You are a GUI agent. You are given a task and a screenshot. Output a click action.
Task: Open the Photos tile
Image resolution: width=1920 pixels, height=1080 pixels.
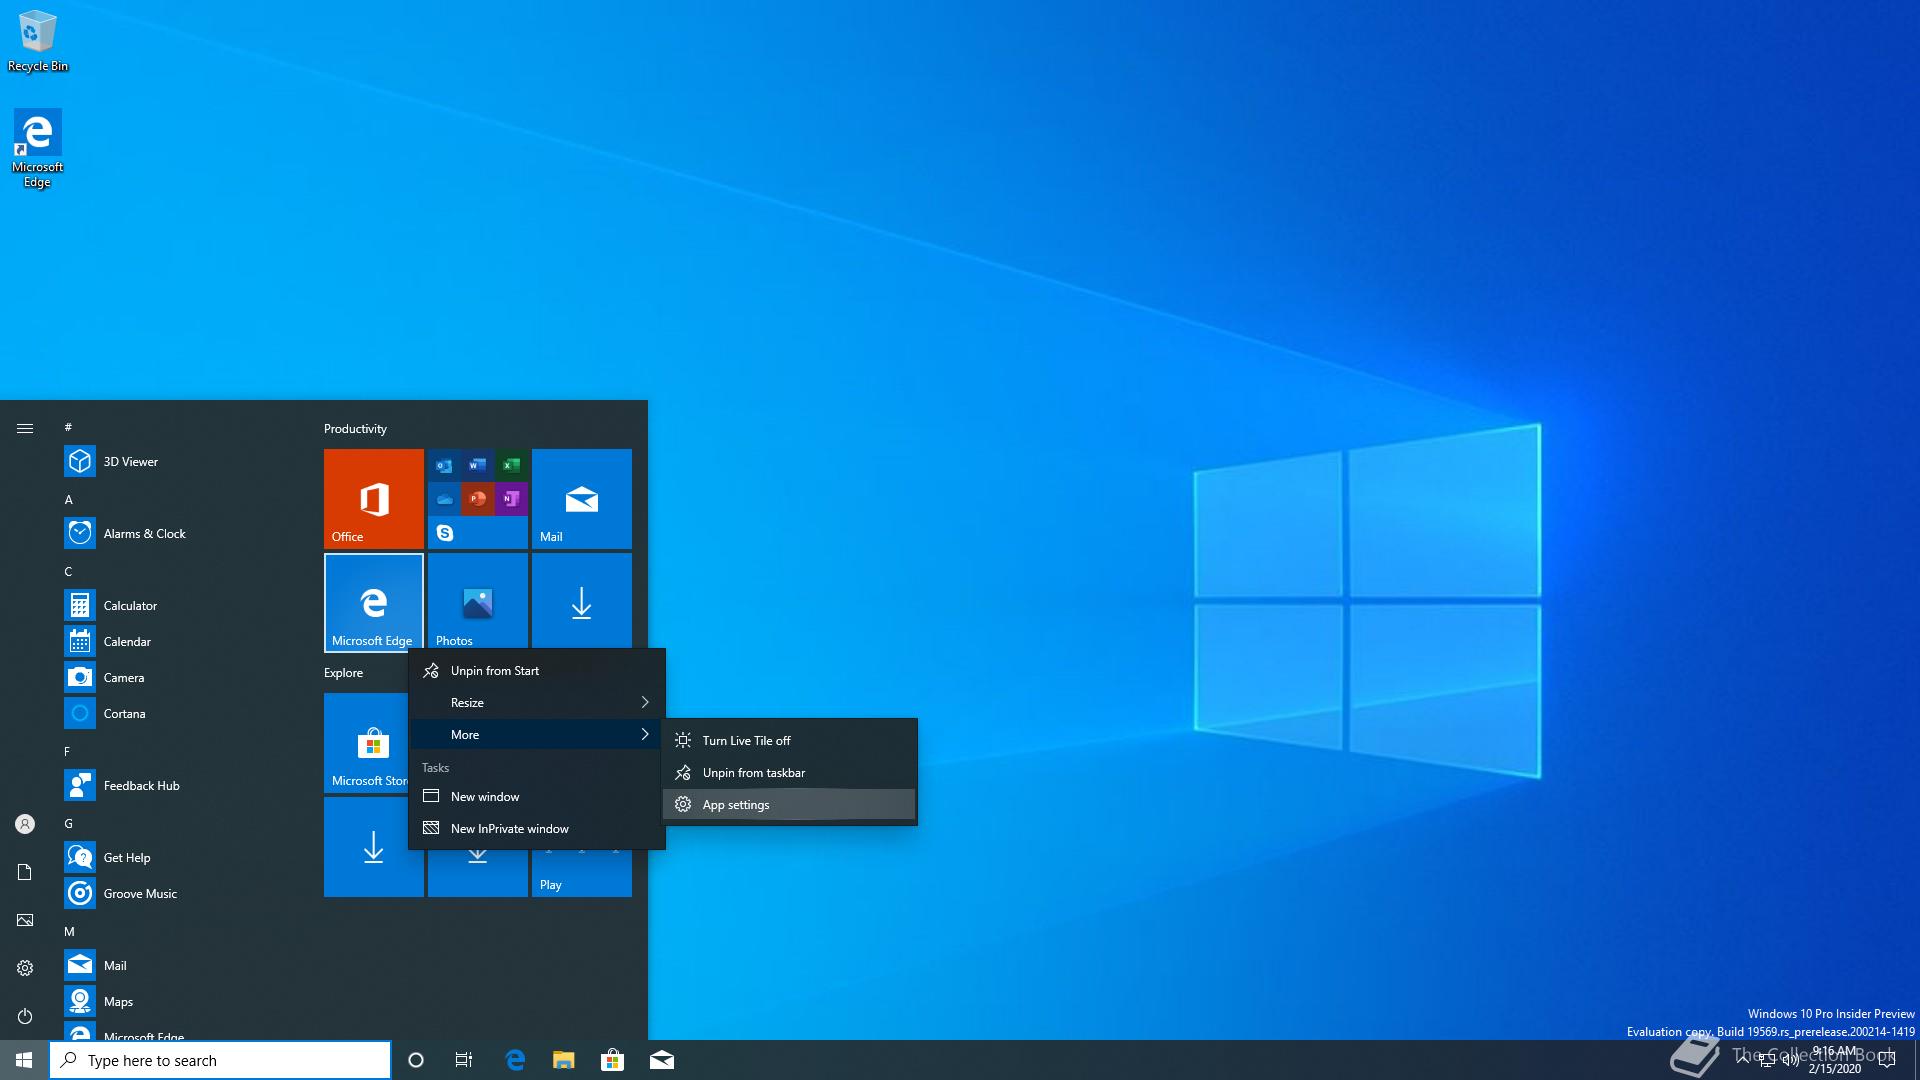pos(478,601)
